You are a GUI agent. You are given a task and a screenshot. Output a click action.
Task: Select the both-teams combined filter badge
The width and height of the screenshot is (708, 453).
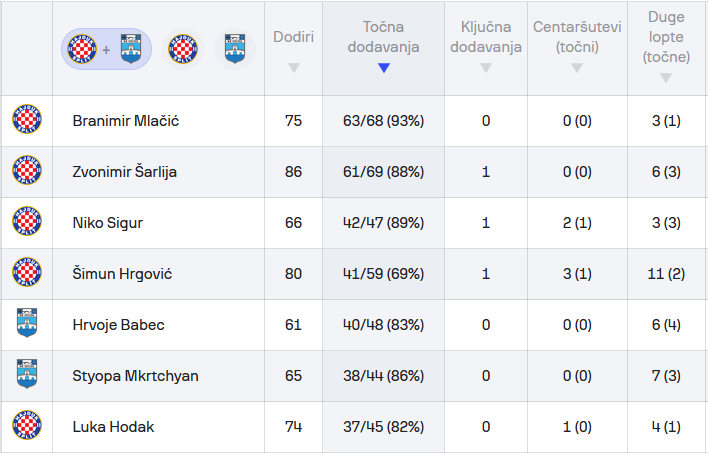(x=106, y=48)
